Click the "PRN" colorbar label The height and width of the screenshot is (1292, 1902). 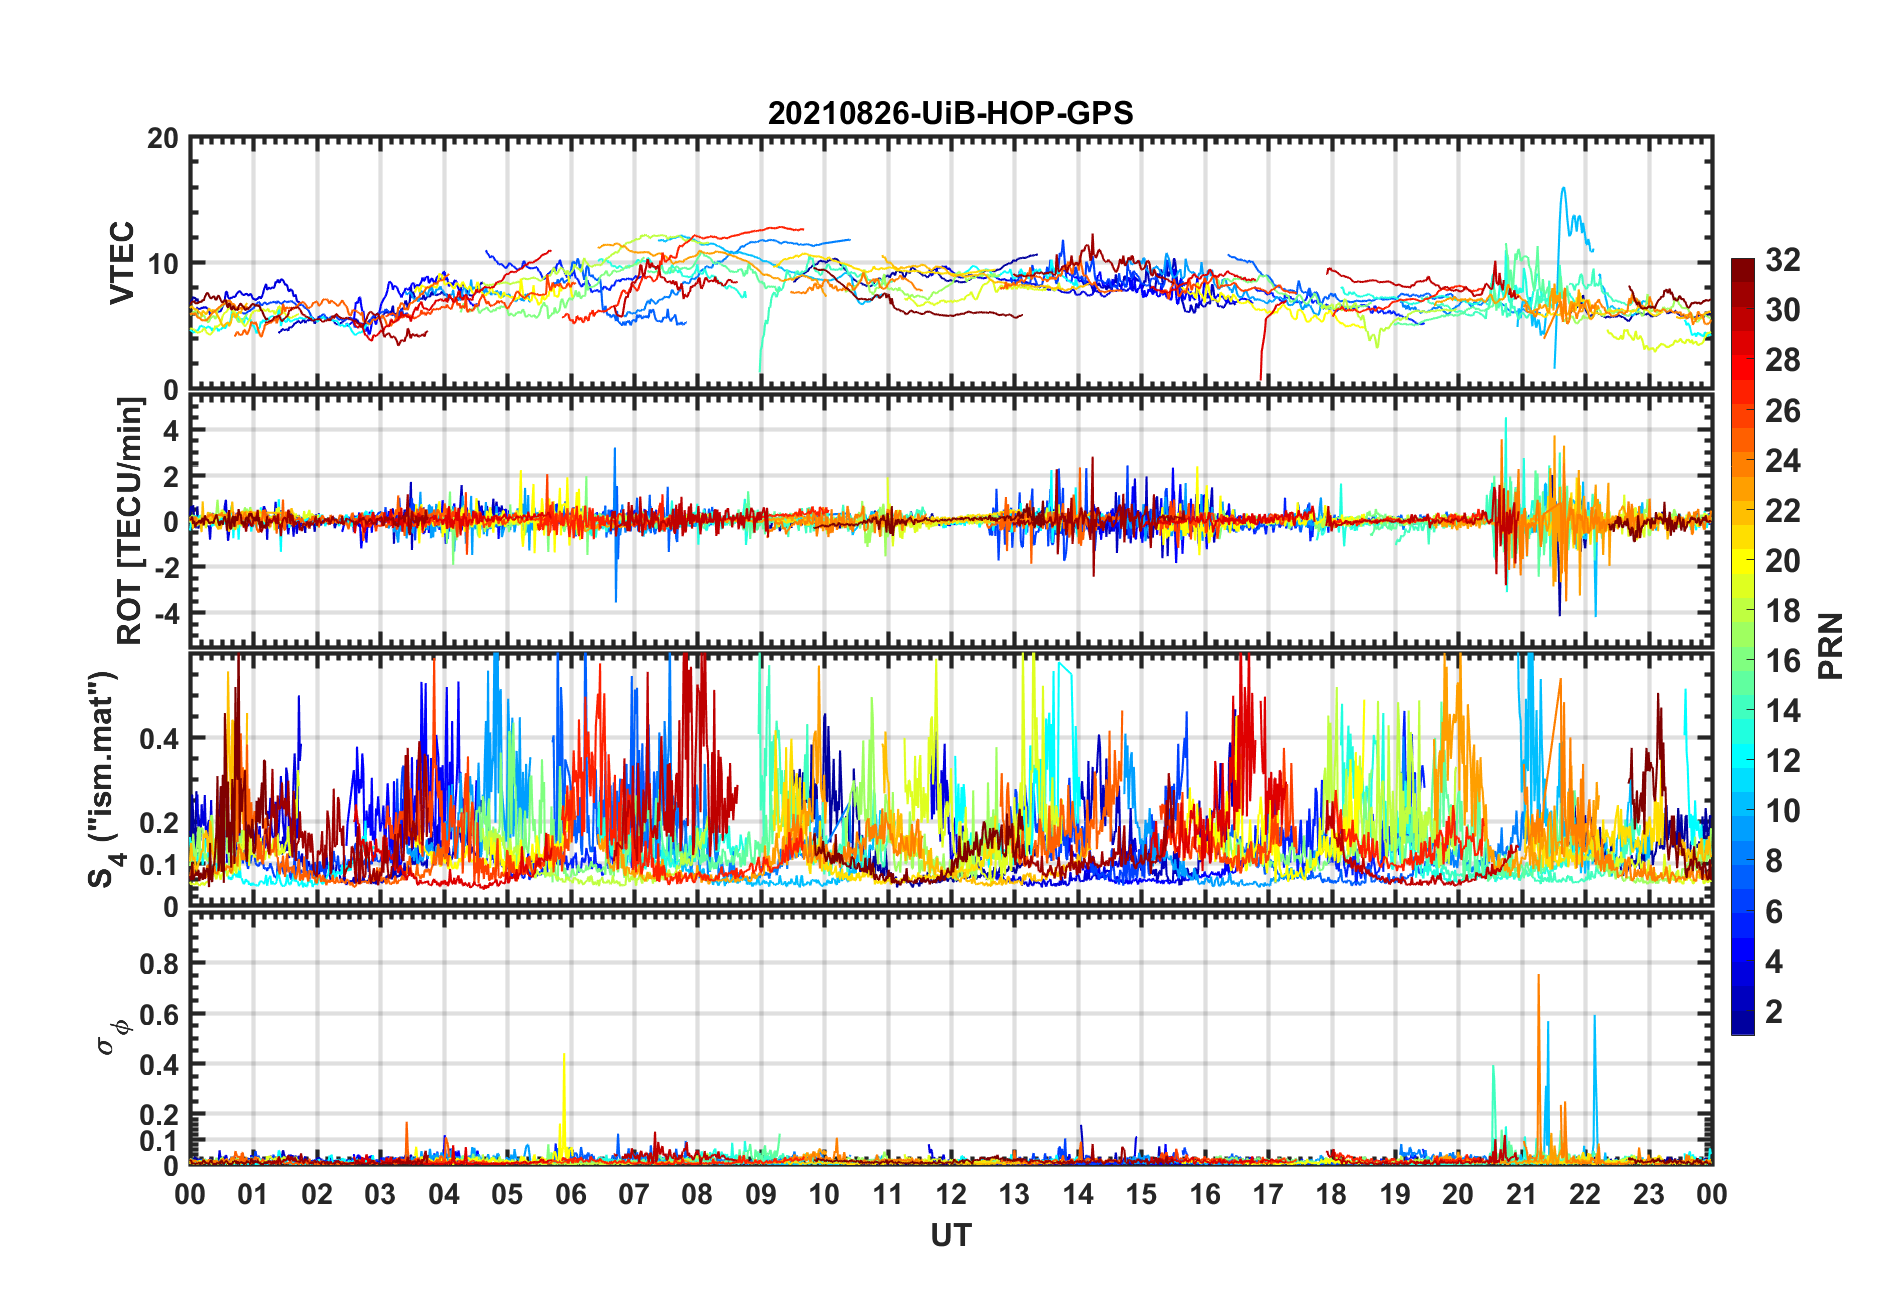[x=1831, y=646]
